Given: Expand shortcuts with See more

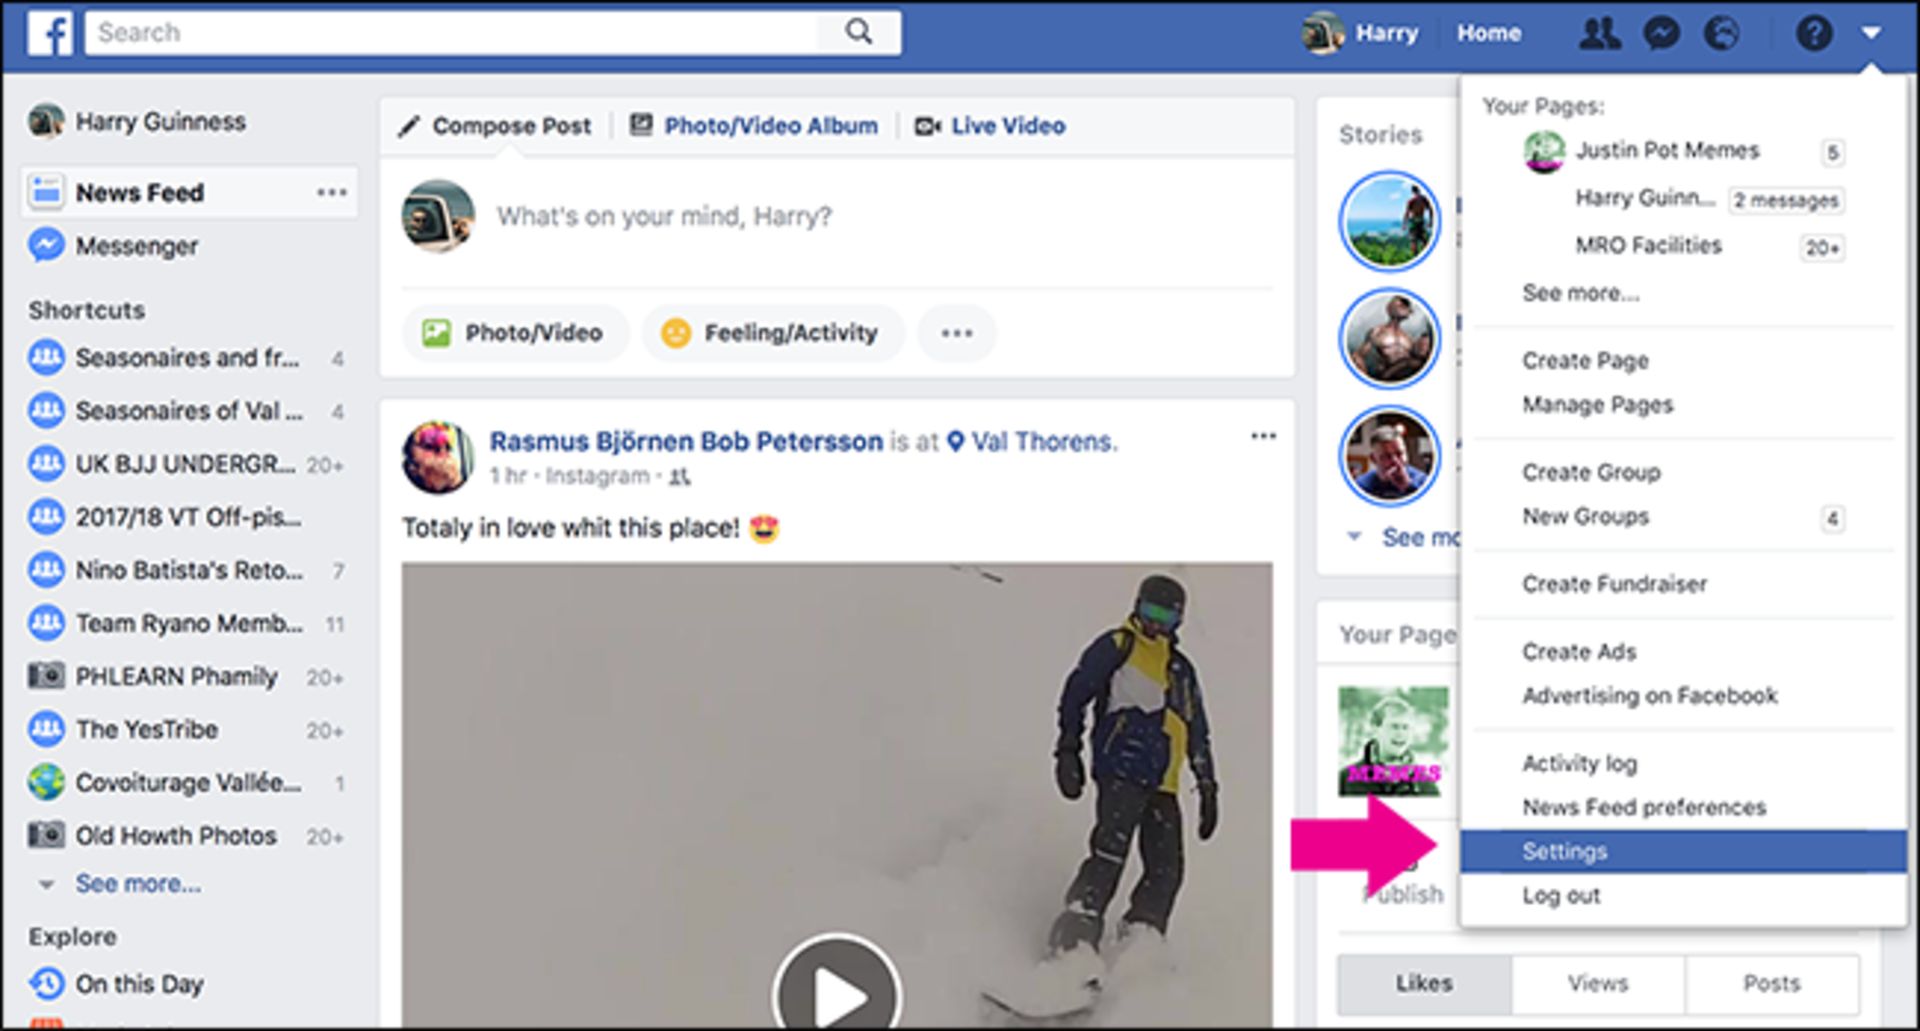Looking at the screenshot, I should click(x=138, y=884).
